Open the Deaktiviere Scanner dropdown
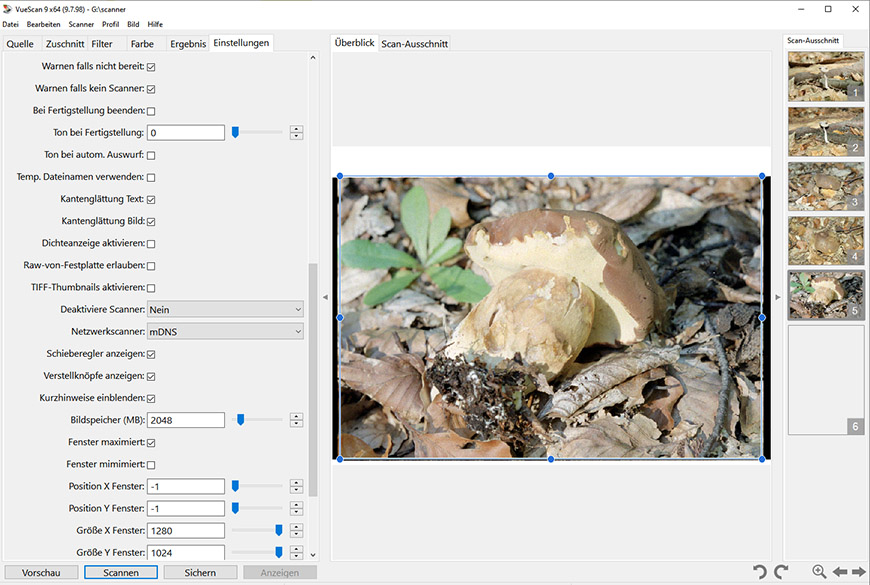Image resolution: width=870 pixels, height=585 pixels. tap(224, 310)
